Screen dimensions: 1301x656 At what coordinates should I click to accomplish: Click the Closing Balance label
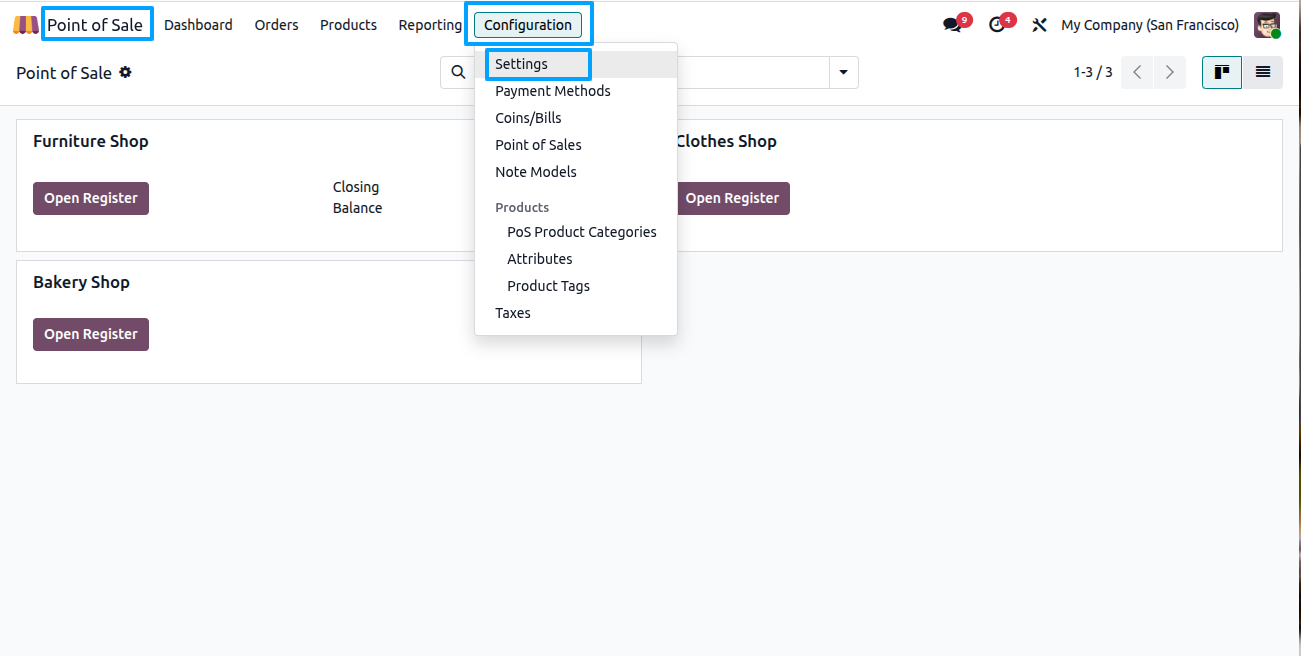tap(358, 197)
